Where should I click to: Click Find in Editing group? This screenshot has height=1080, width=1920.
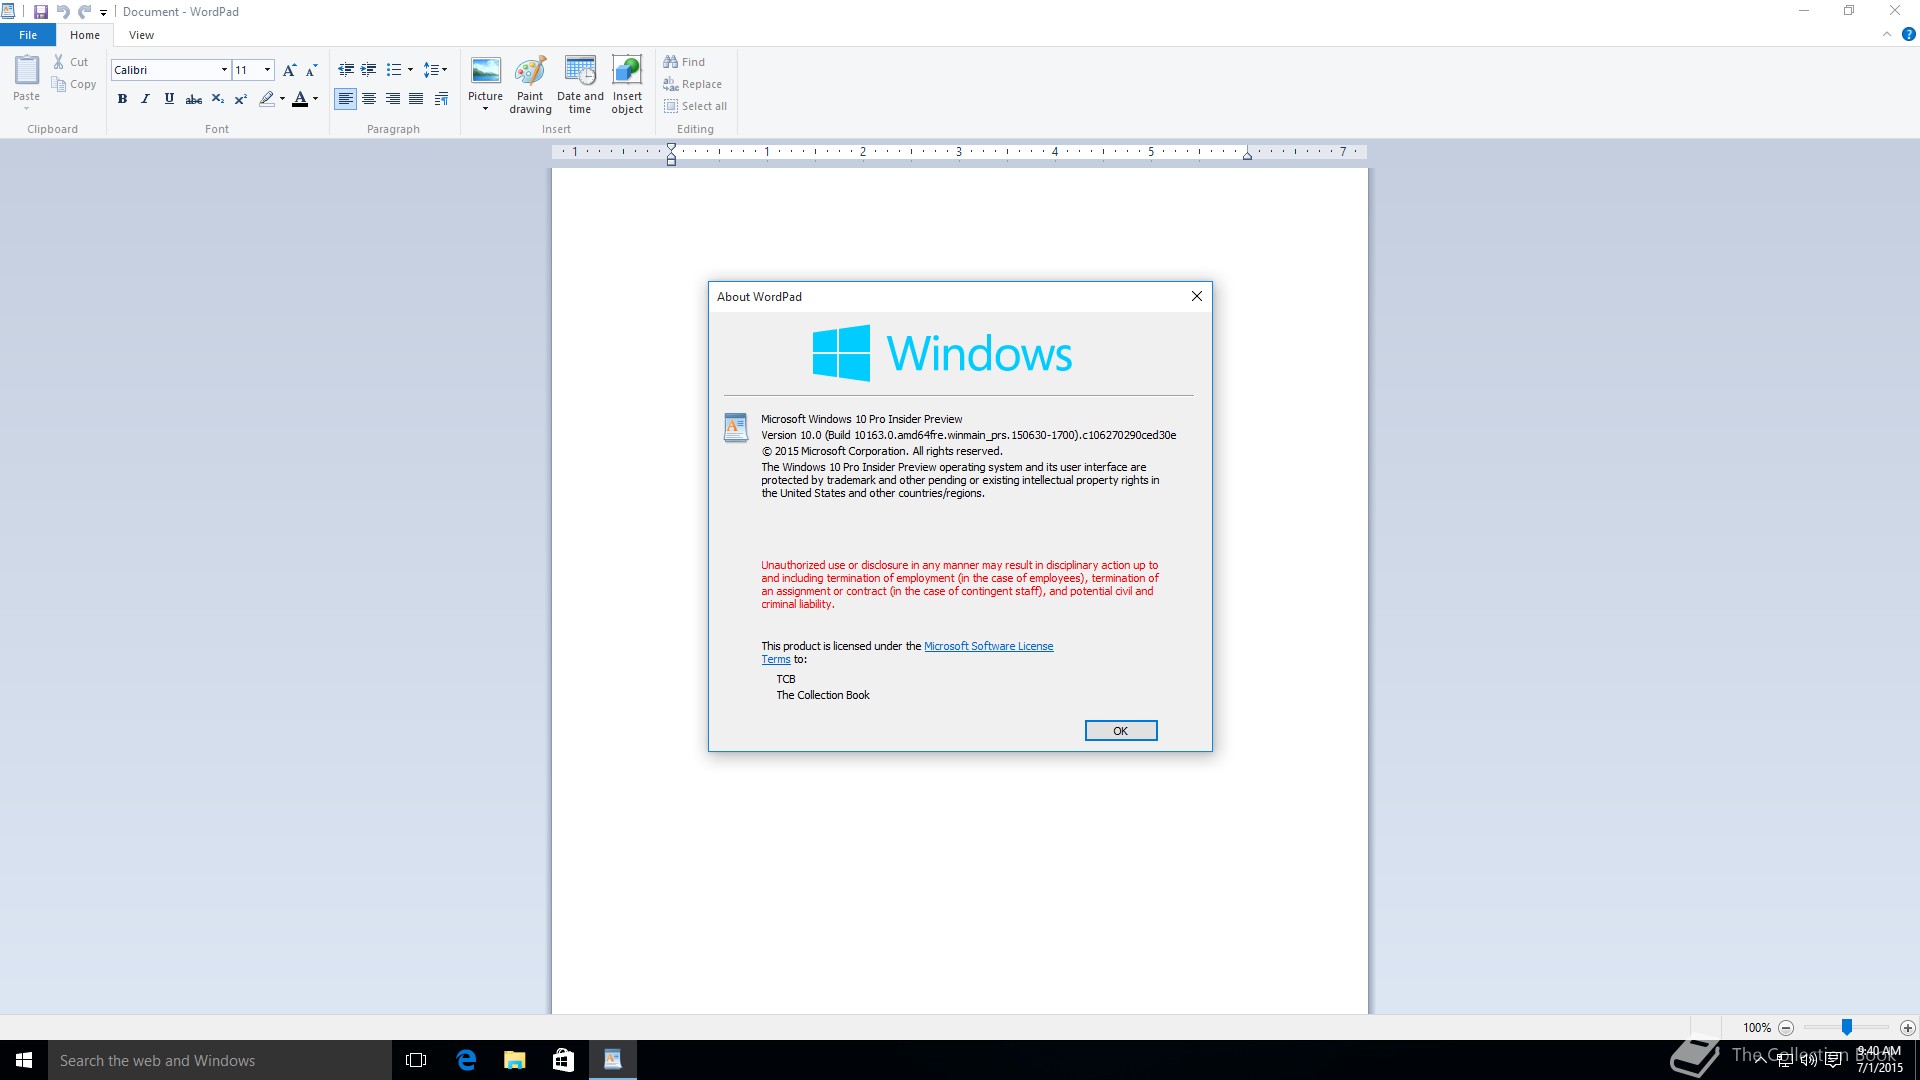click(x=685, y=62)
